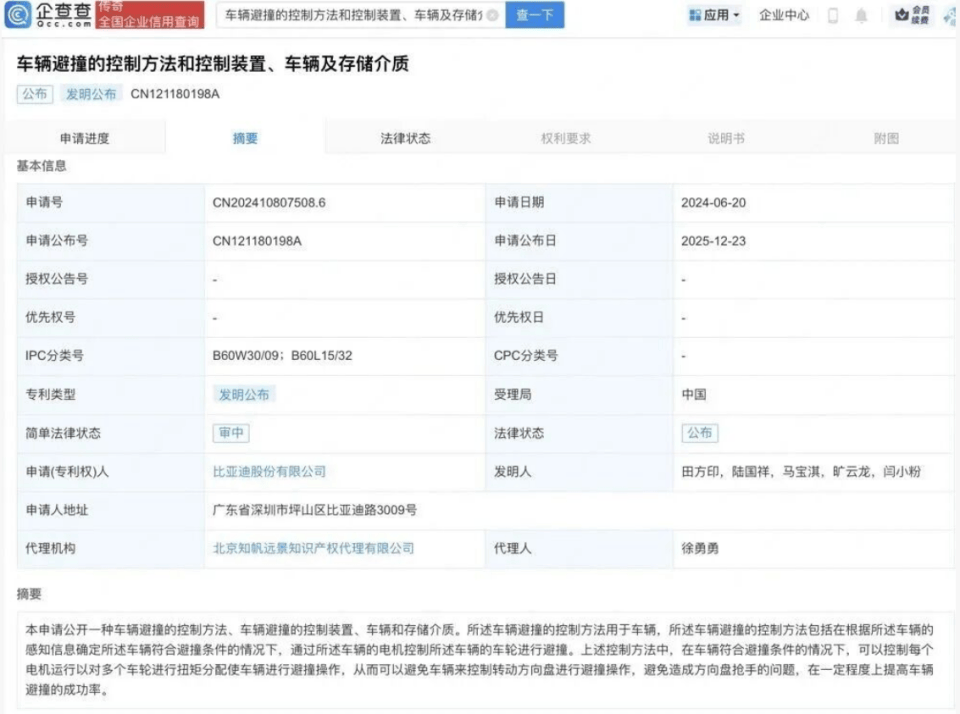Viewport: 960px width, 714px height.
Task: Open the notification bell icon
Action: click(861, 14)
